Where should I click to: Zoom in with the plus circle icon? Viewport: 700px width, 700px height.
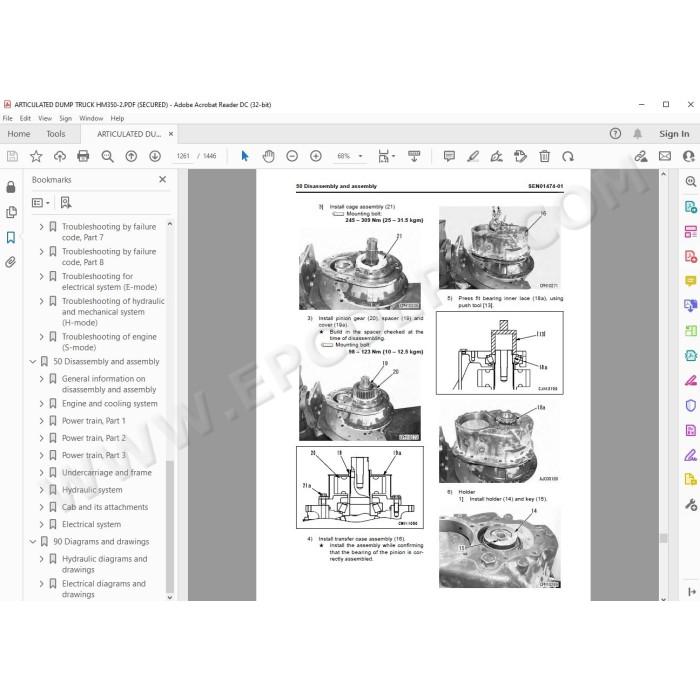[316, 156]
